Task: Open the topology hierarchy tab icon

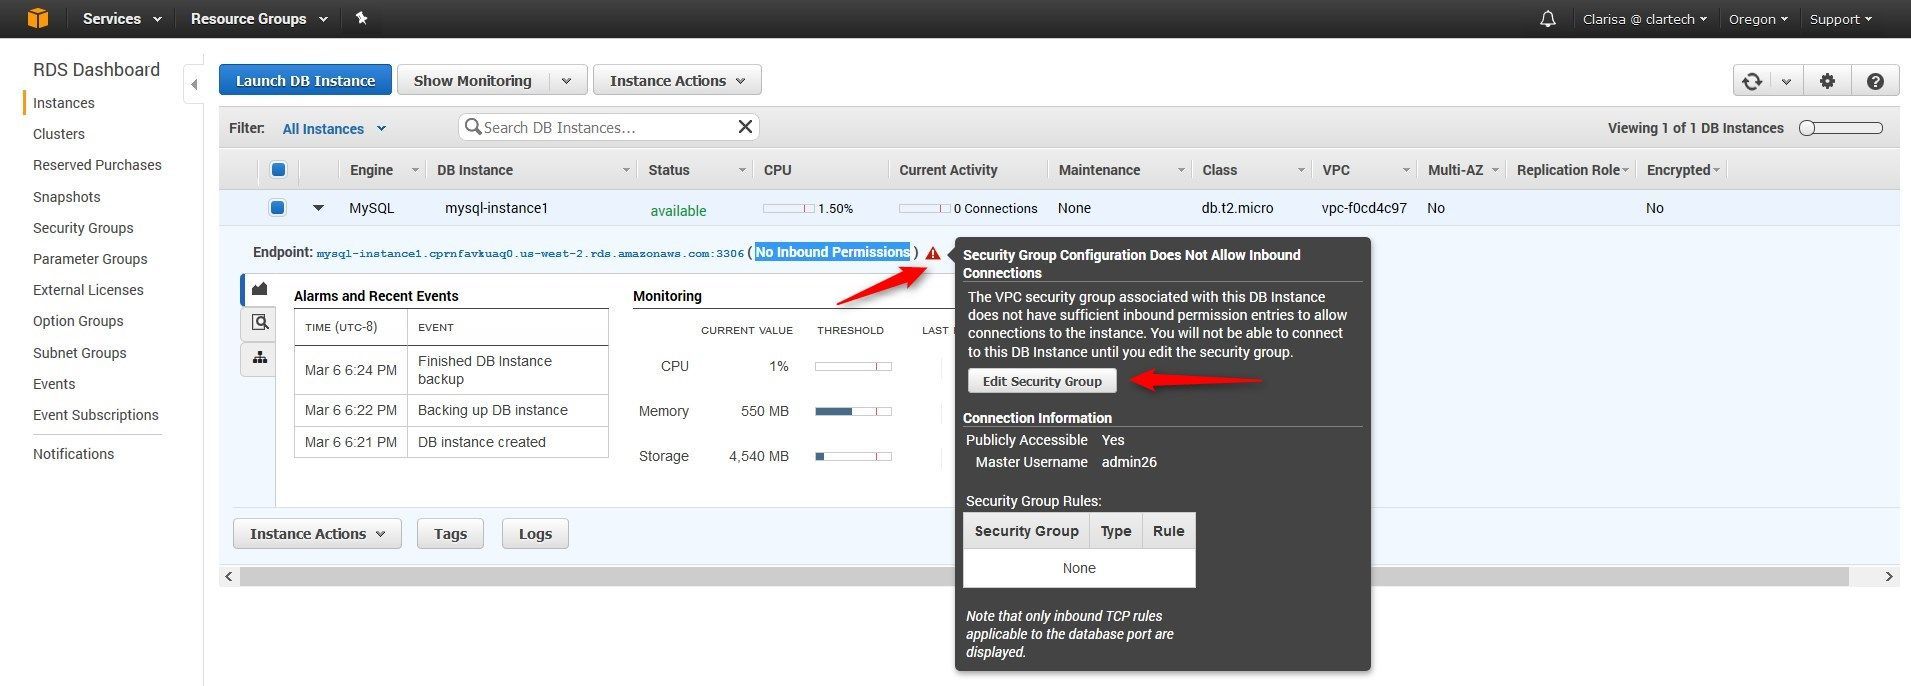Action: tap(259, 358)
